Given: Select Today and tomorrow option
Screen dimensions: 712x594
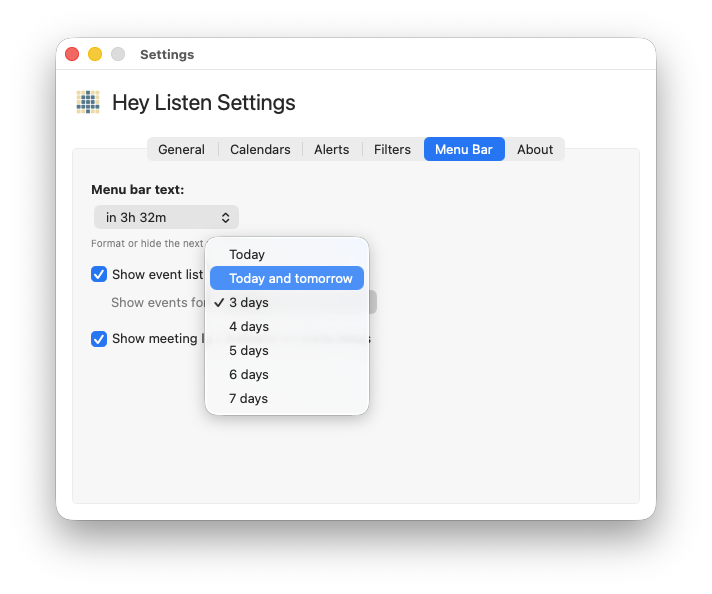Looking at the screenshot, I should coord(287,278).
